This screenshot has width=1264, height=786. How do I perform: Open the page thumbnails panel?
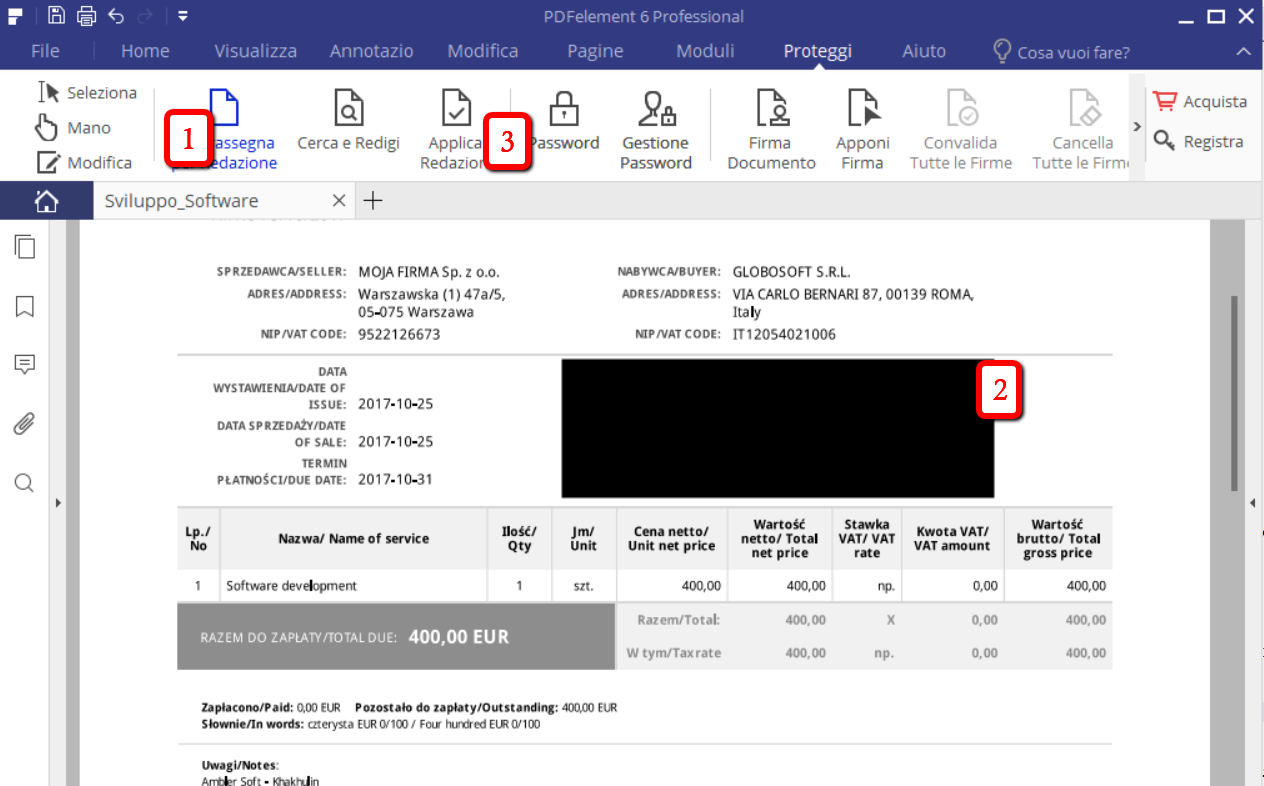coord(25,246)
